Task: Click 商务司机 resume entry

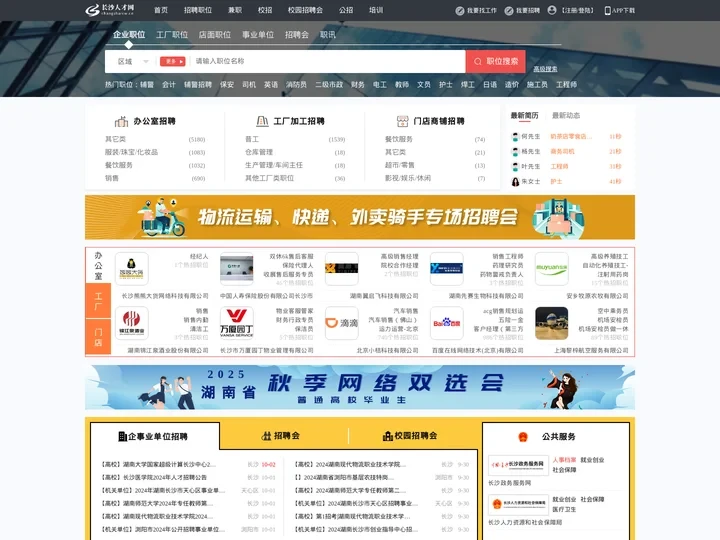Action: [x=562, y=152]
